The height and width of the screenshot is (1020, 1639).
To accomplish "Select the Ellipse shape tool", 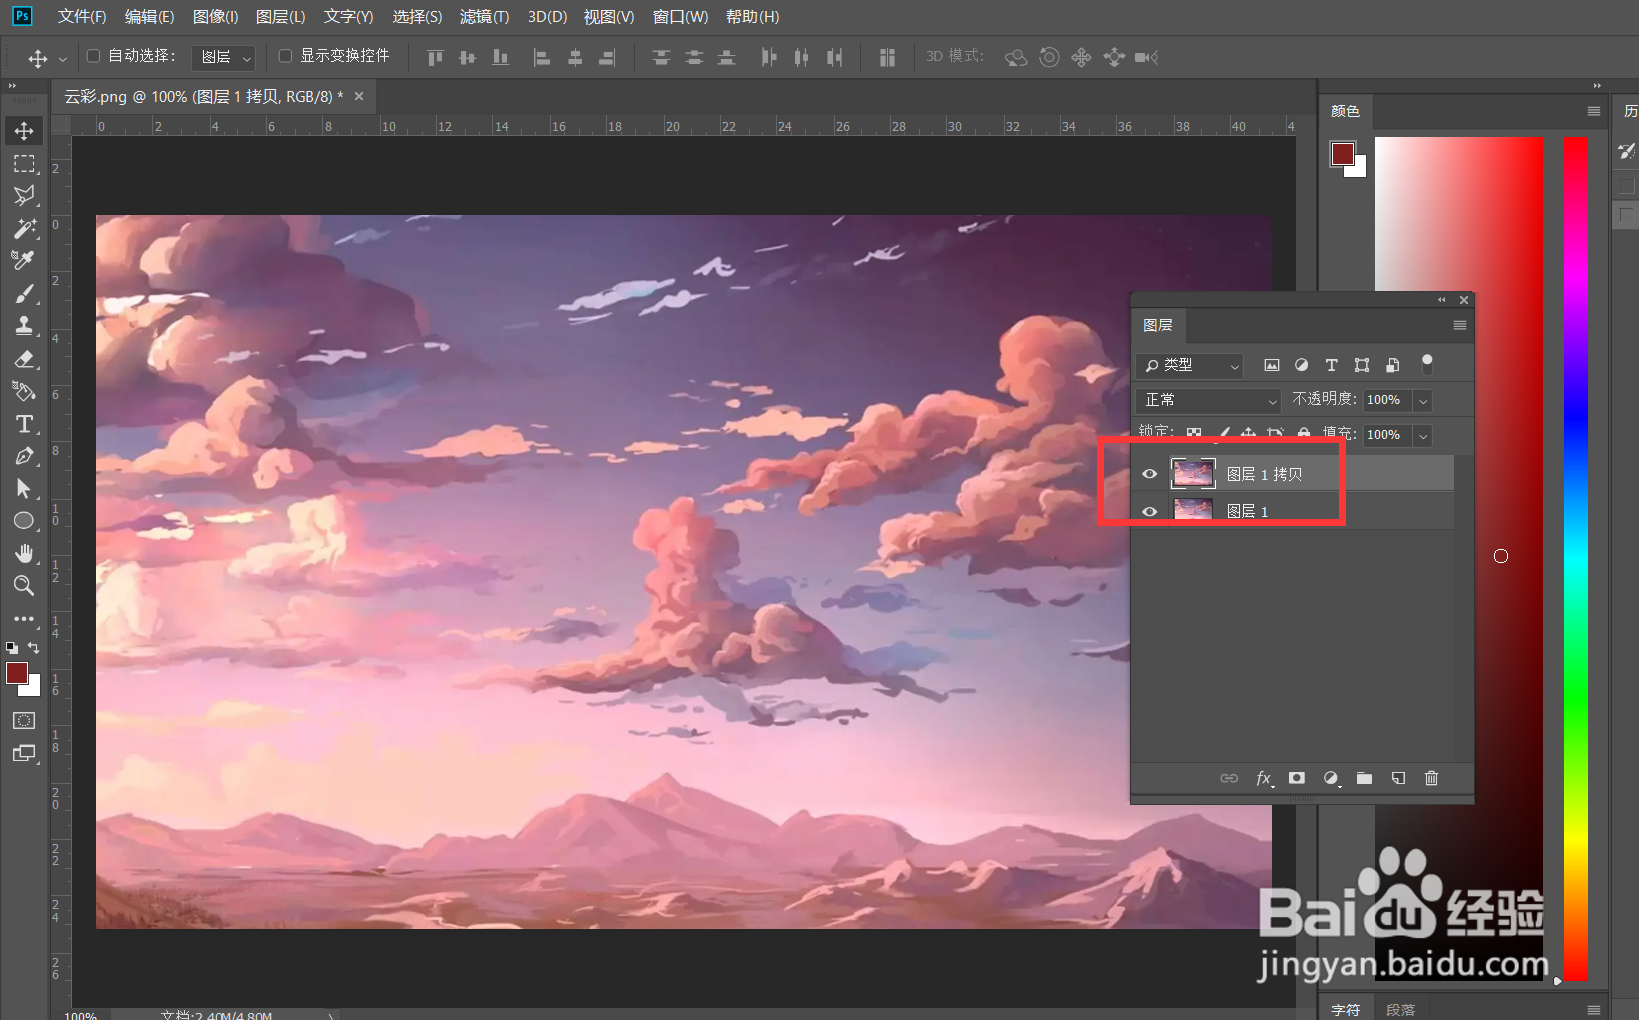I will (x=24, y=521).
